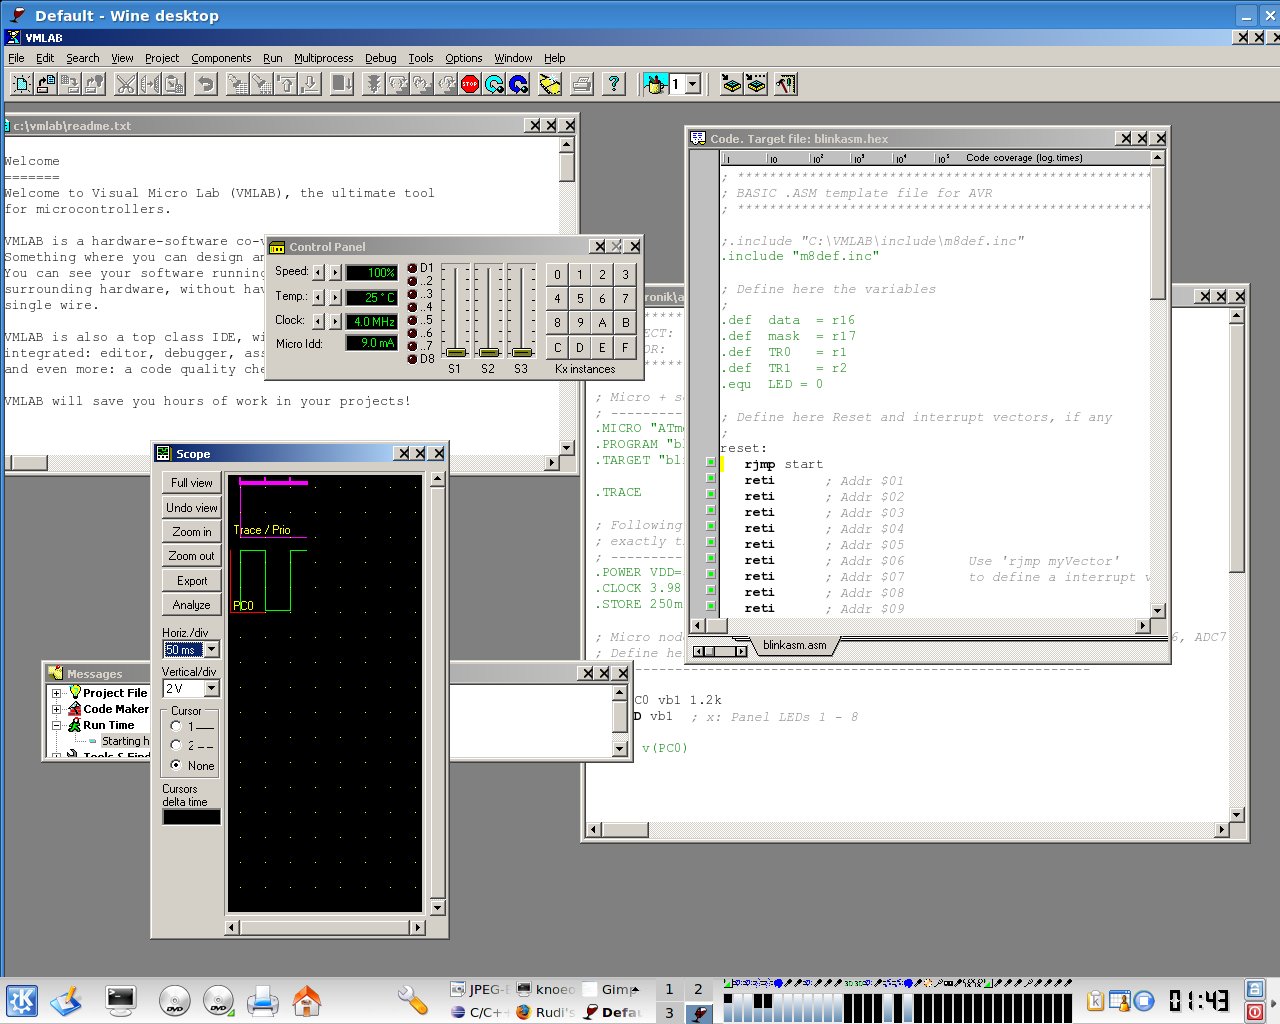Expand the Project File tree node
Image resolution: width=1280 pixels, height=1024 pixels.
(x=57, y=693)
